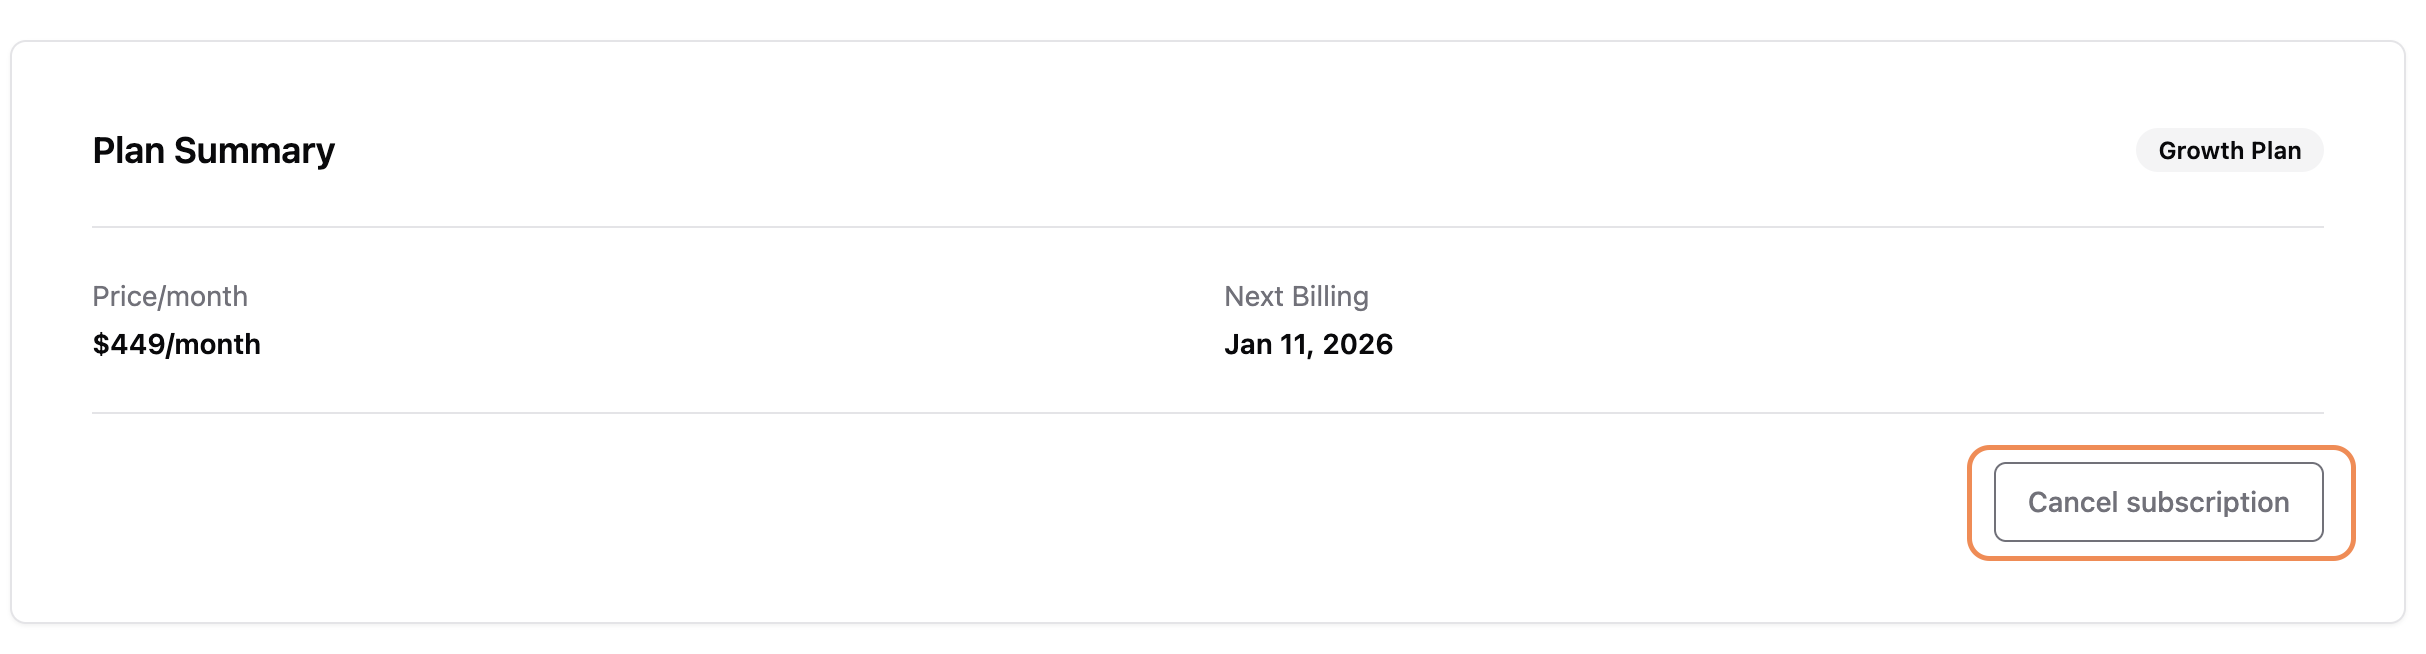
Task: Click the Plan Summary heading
Action: tap(213, 151)
